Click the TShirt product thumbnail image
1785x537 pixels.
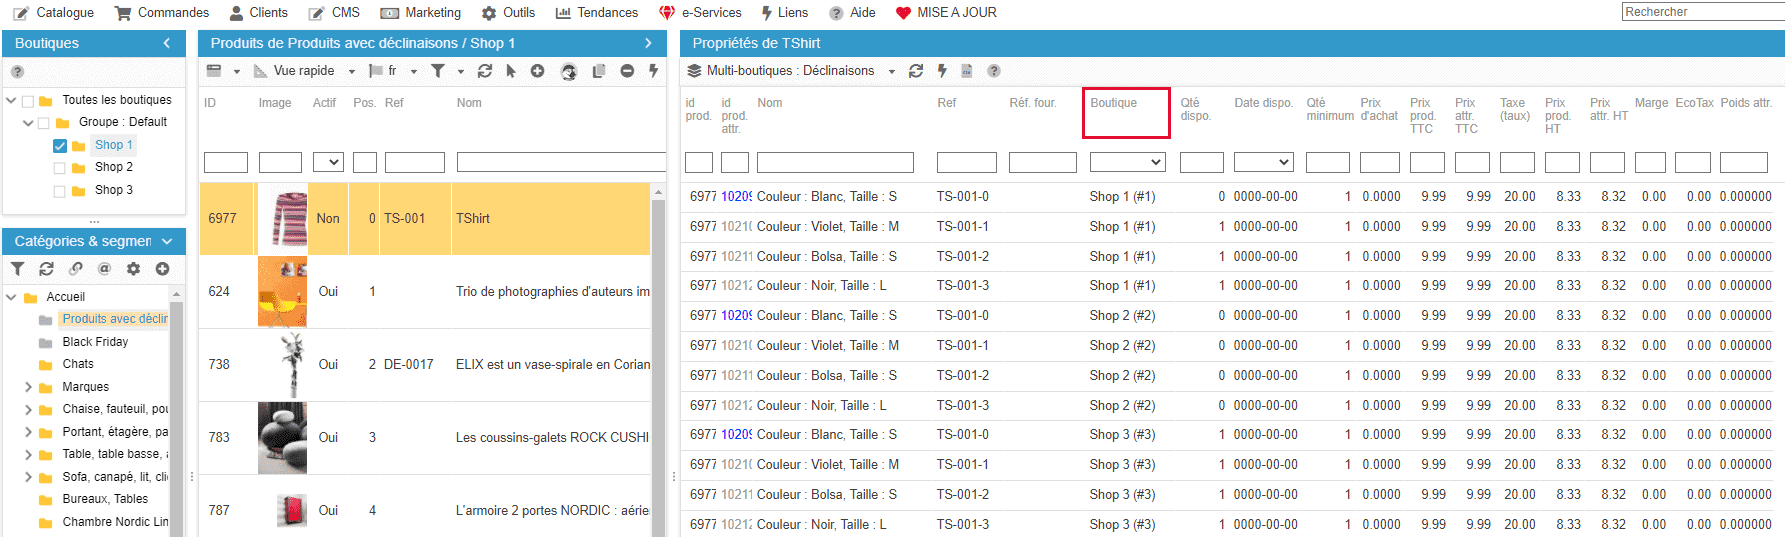[x=290, y=219]
